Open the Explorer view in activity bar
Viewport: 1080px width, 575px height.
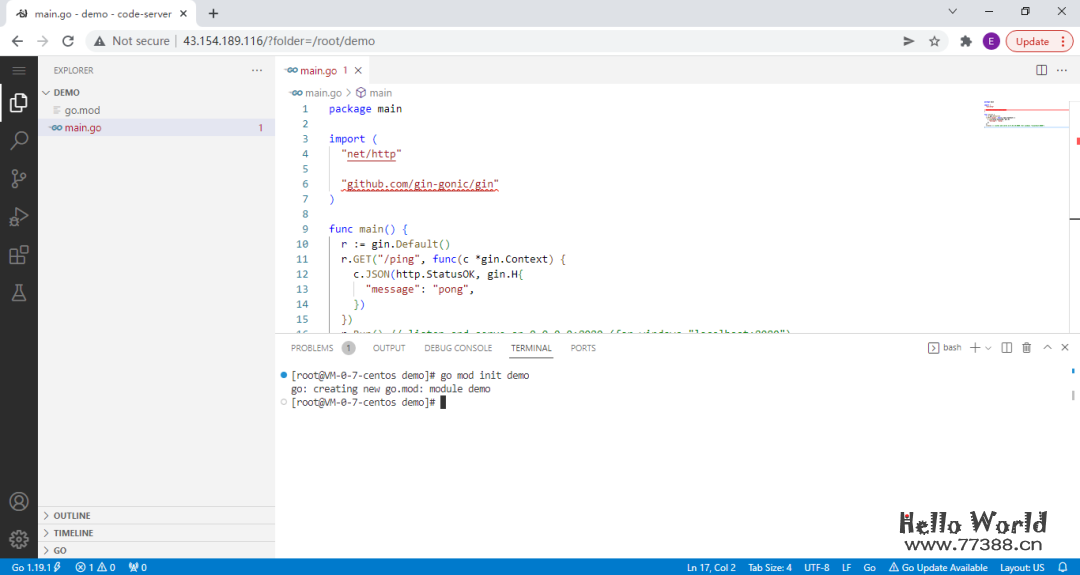19,103
